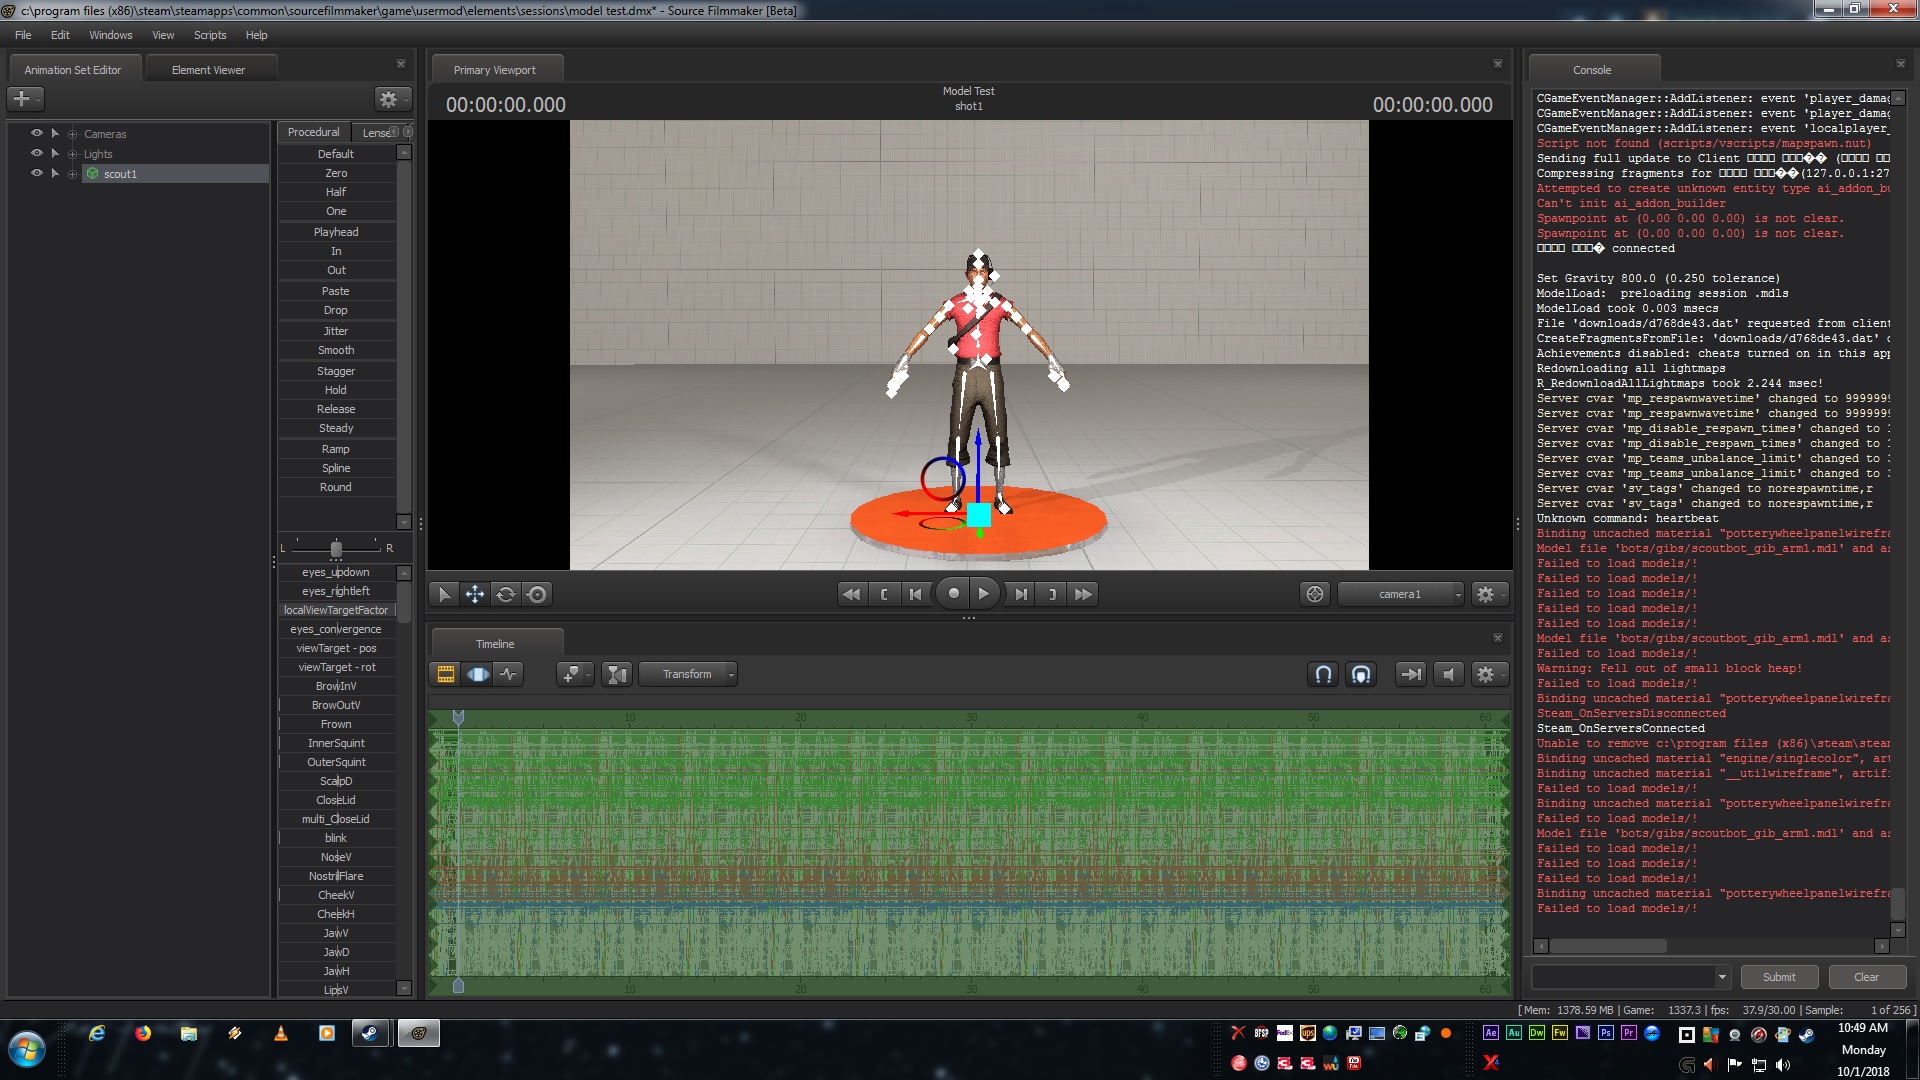Click the Clear console button
The image size is (1920, 1080).
1866,977
